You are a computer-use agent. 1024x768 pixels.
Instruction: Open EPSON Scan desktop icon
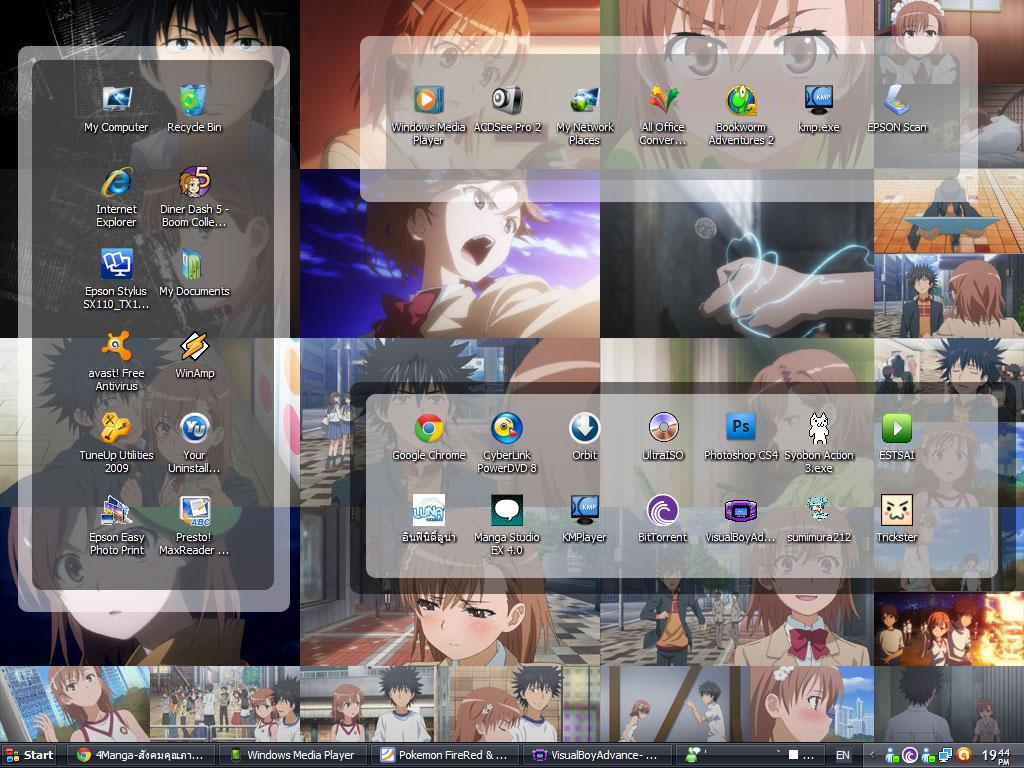coord(897,108)
